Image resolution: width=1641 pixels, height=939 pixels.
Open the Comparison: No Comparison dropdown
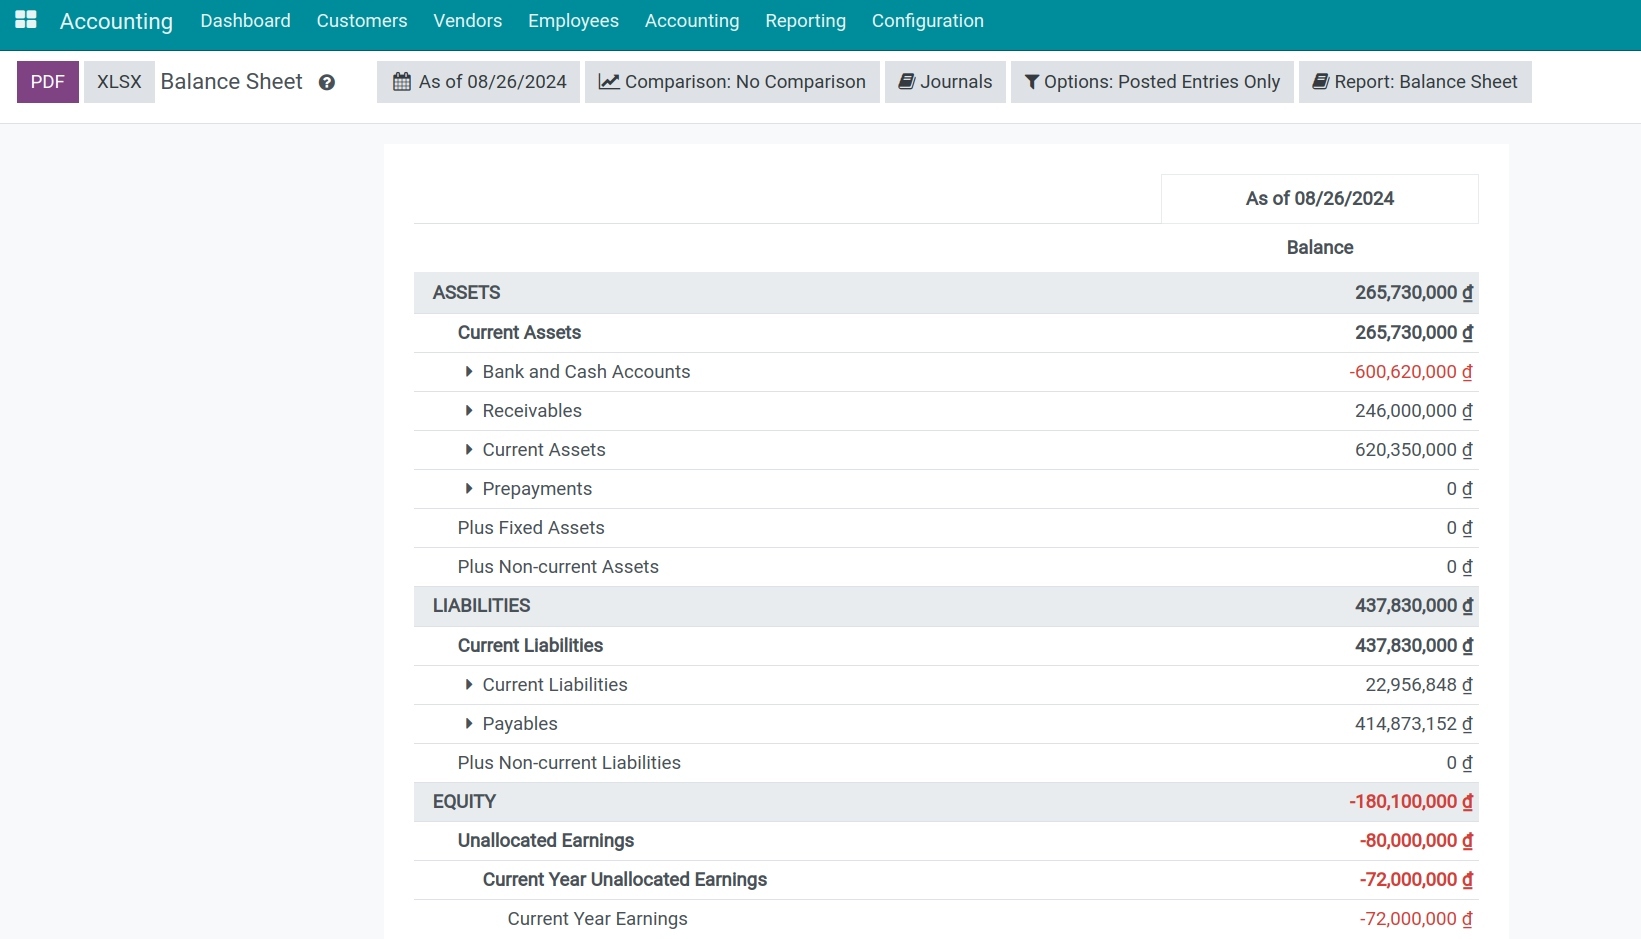pos(732,82)
